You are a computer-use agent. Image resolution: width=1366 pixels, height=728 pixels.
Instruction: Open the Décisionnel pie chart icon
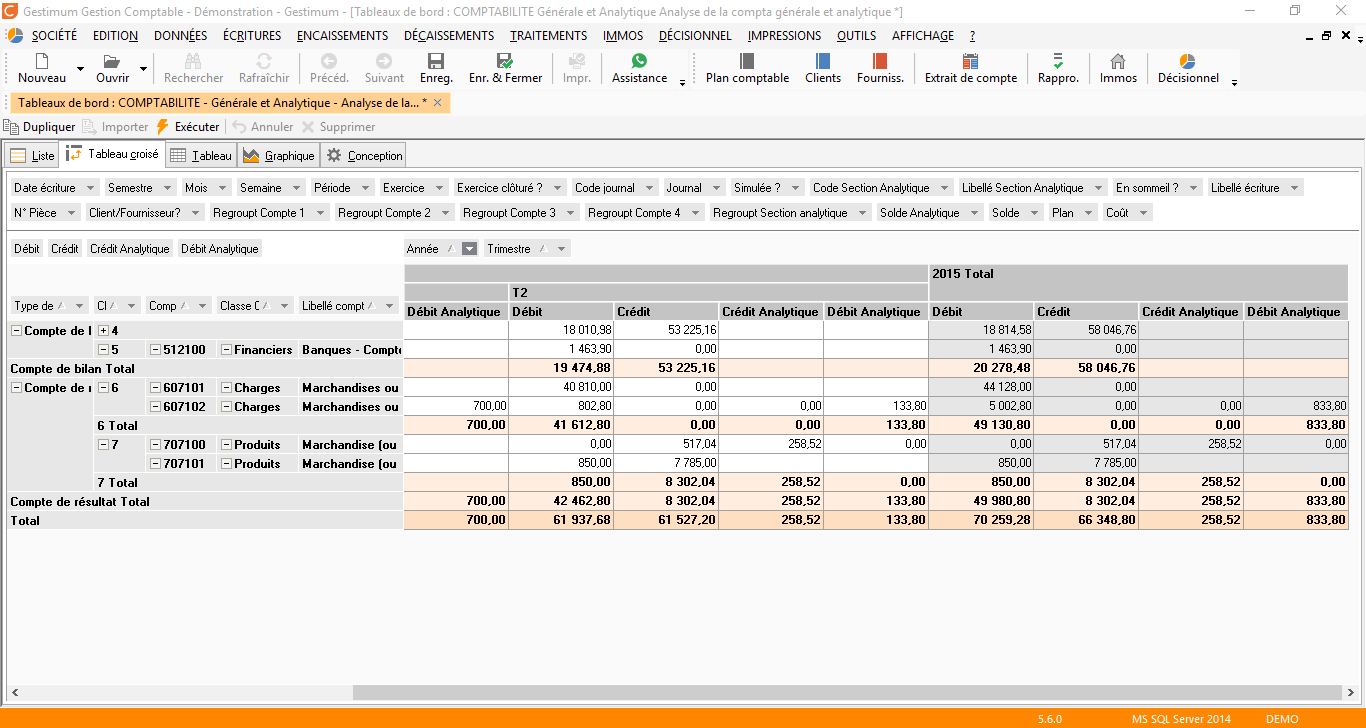(1188, 61)
